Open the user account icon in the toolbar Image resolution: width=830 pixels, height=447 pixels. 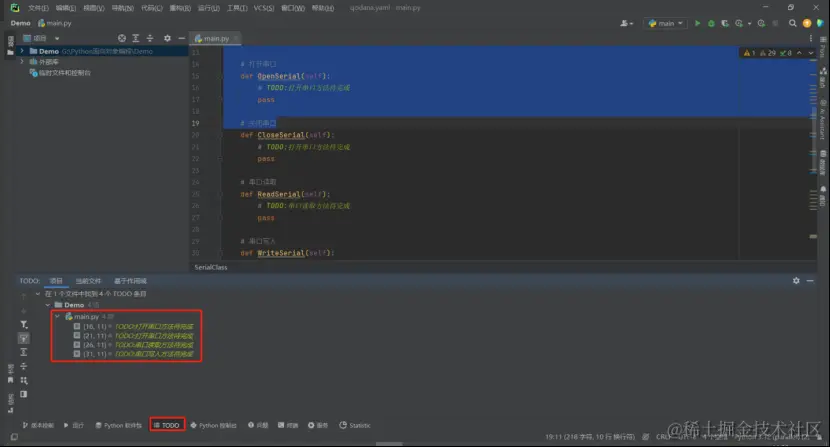click(624, 23)
